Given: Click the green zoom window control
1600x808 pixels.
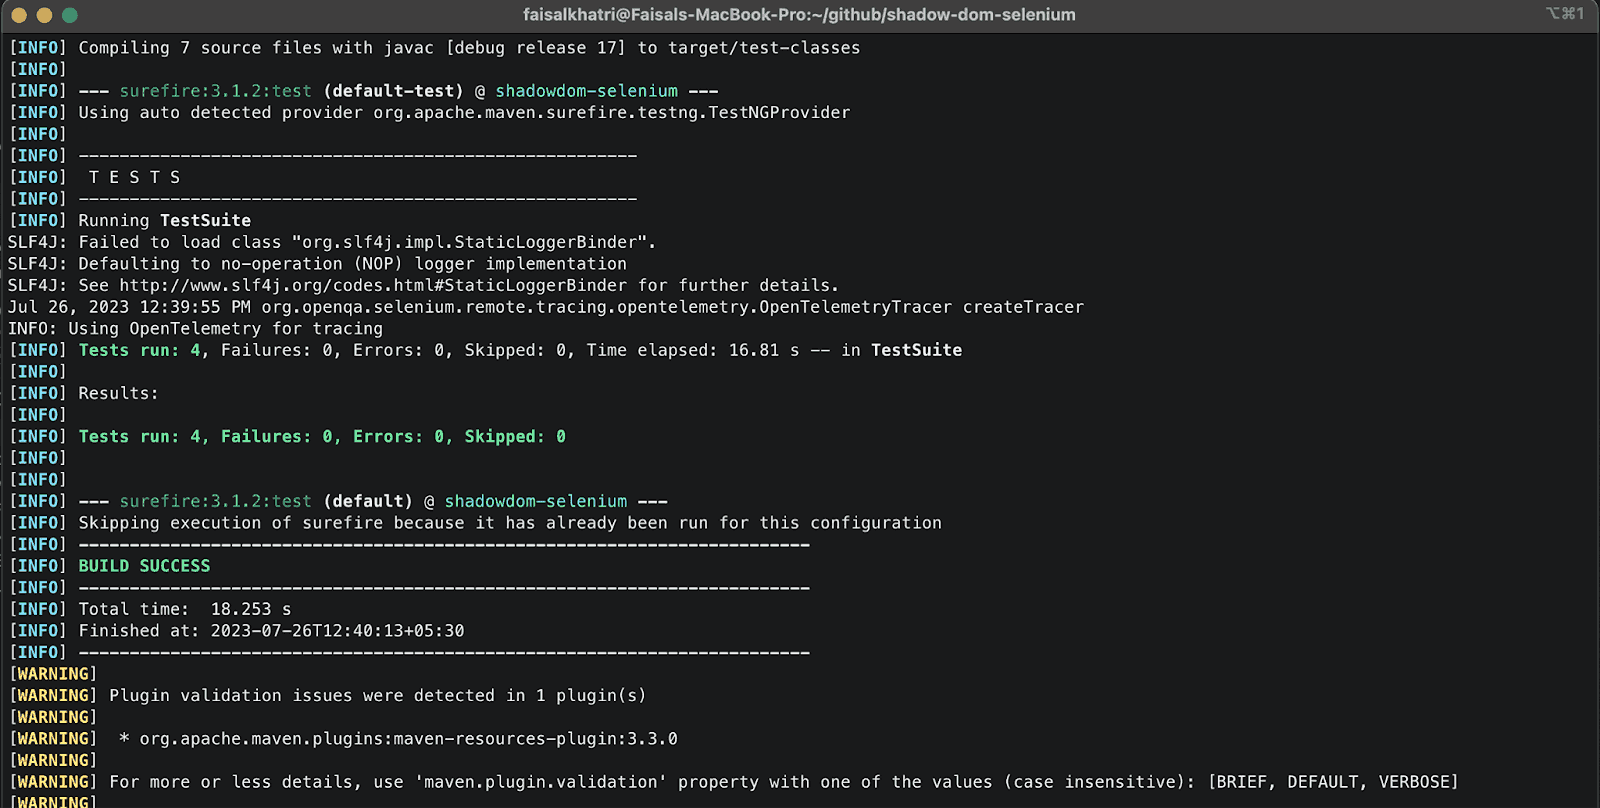Looking at the screenshot, I should pyautogui.click(x=69, y=15).
